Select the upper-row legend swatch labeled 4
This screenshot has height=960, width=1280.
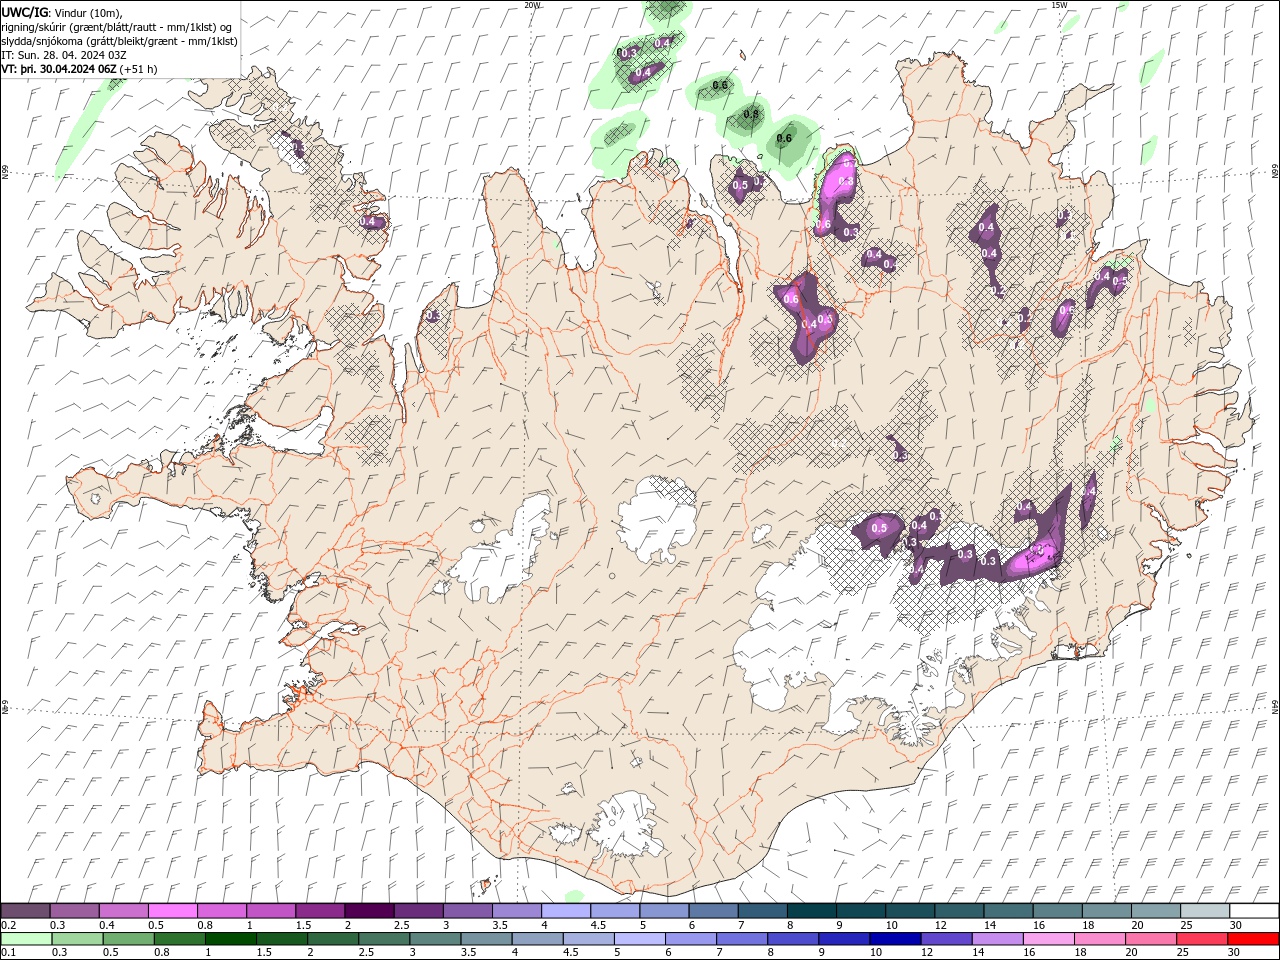tap(566, 911)
